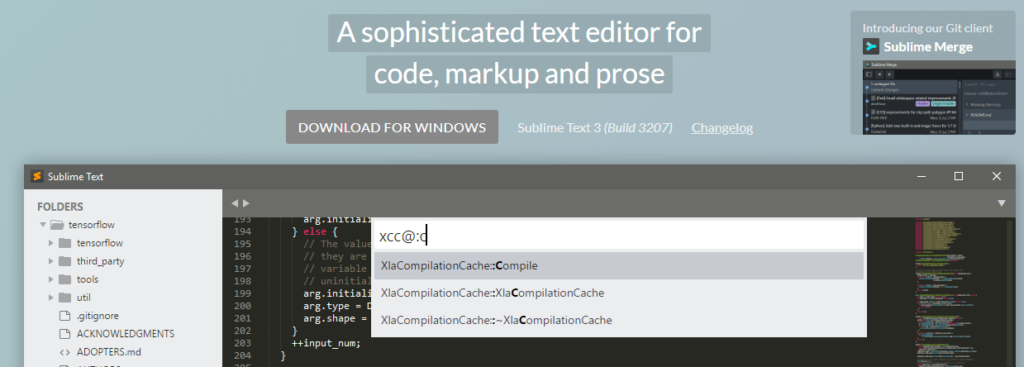Expand the tools folder
Viewport: 1024px width, 367px height.
(51, 279)
